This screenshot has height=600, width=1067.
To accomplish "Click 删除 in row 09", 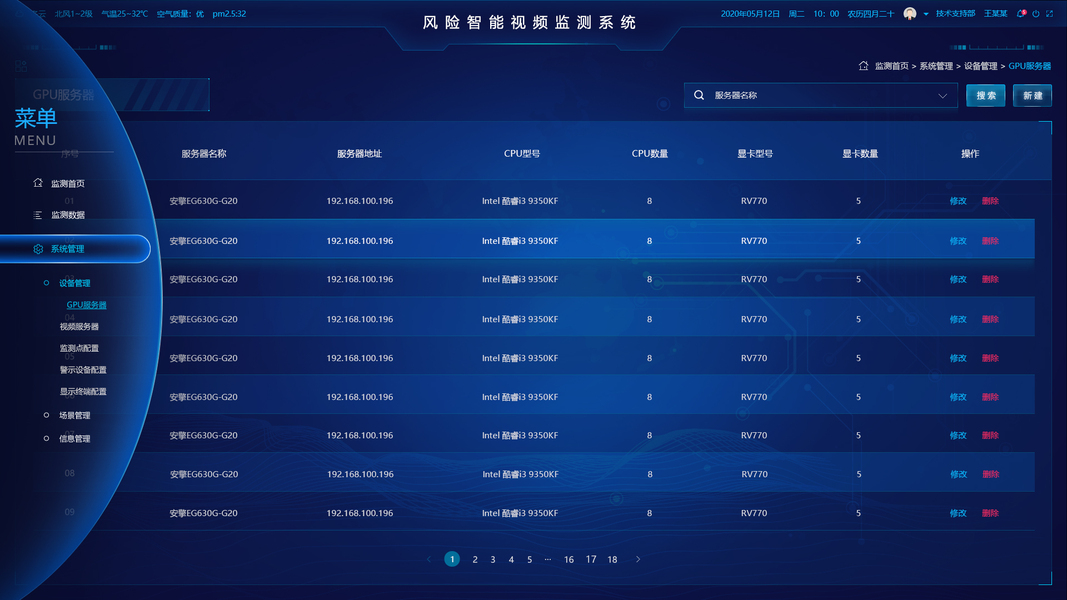I will click(990, 513).
